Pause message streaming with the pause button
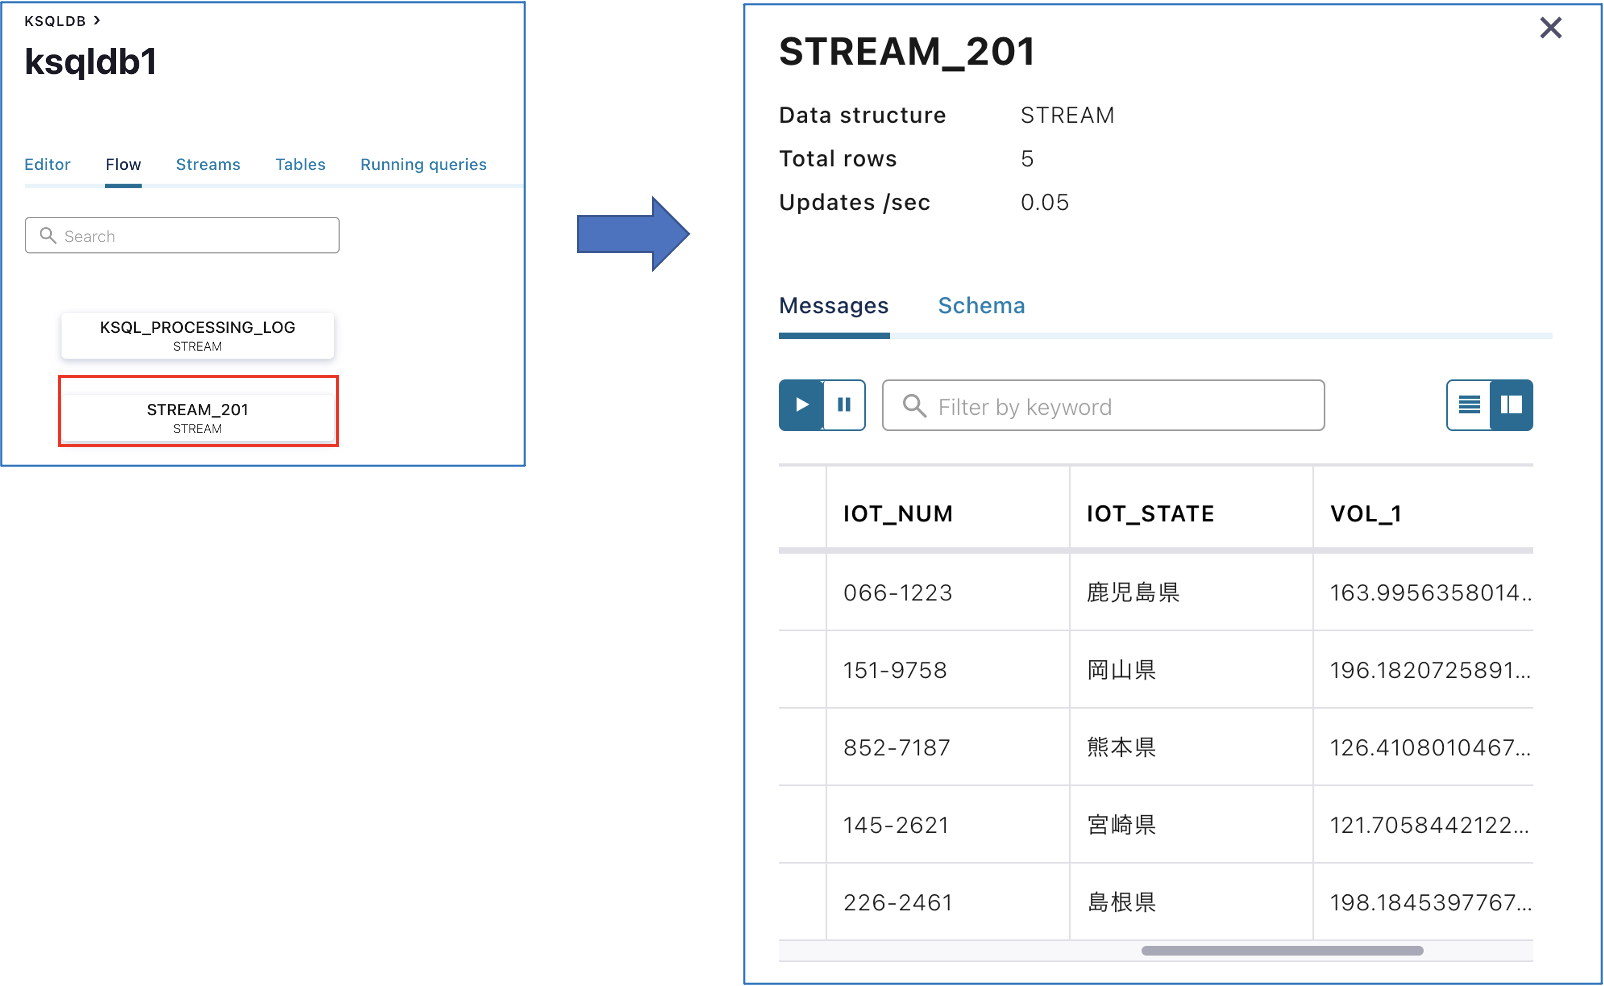This screenshot has height=986, width=1604. pyautogui.click(x=844, y=405)
